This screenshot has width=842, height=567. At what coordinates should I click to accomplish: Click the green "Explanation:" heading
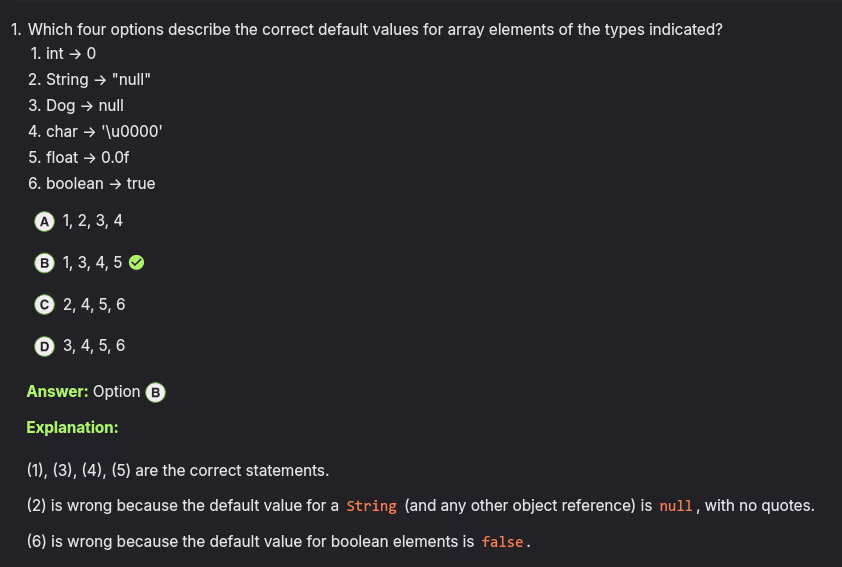[x=72, y=428]
